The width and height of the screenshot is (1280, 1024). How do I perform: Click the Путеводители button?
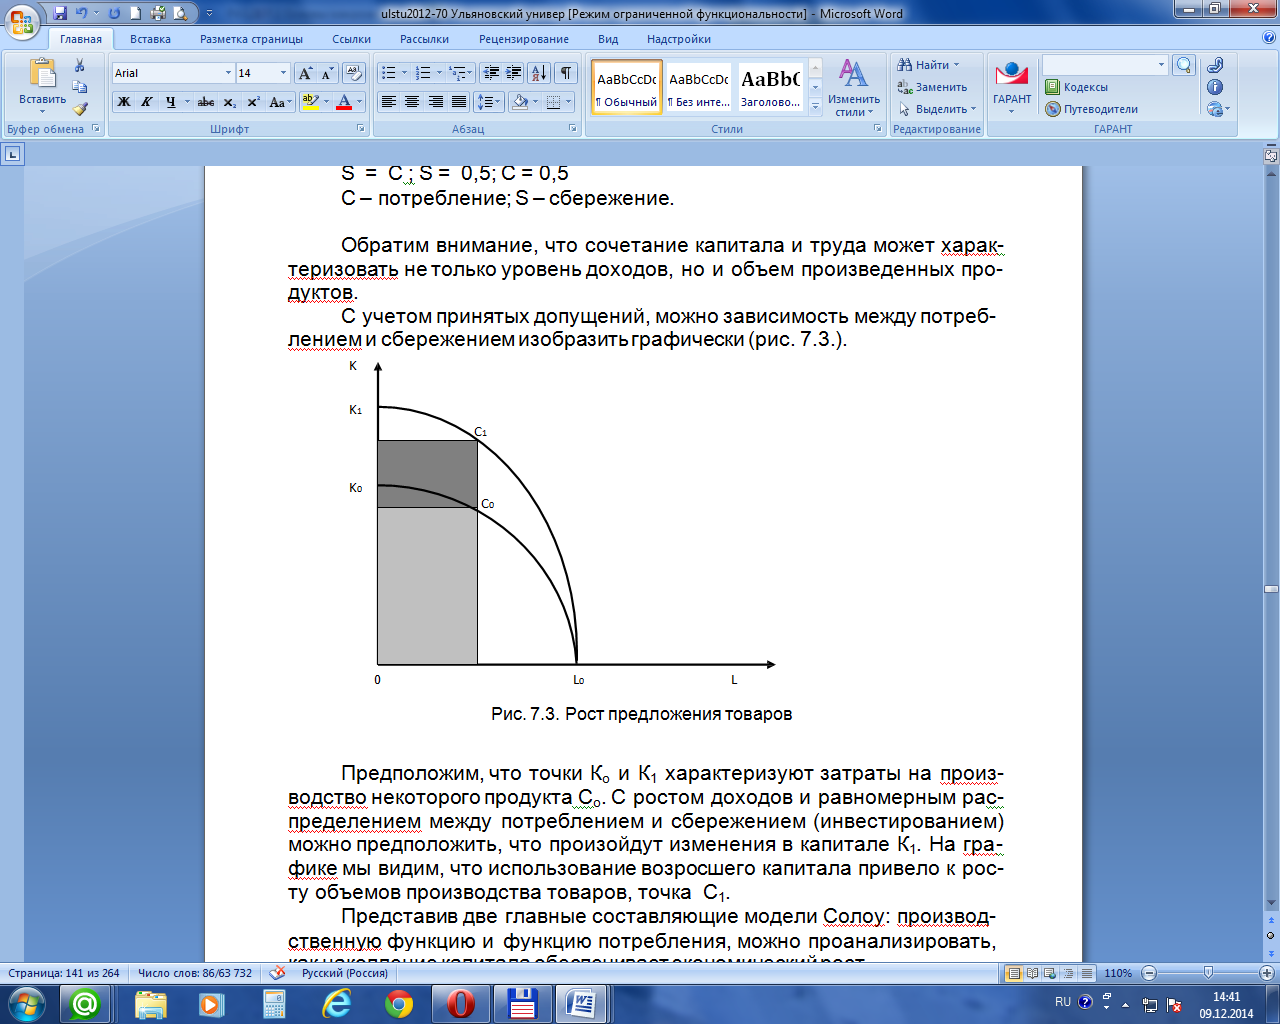tap(1091, 109)
